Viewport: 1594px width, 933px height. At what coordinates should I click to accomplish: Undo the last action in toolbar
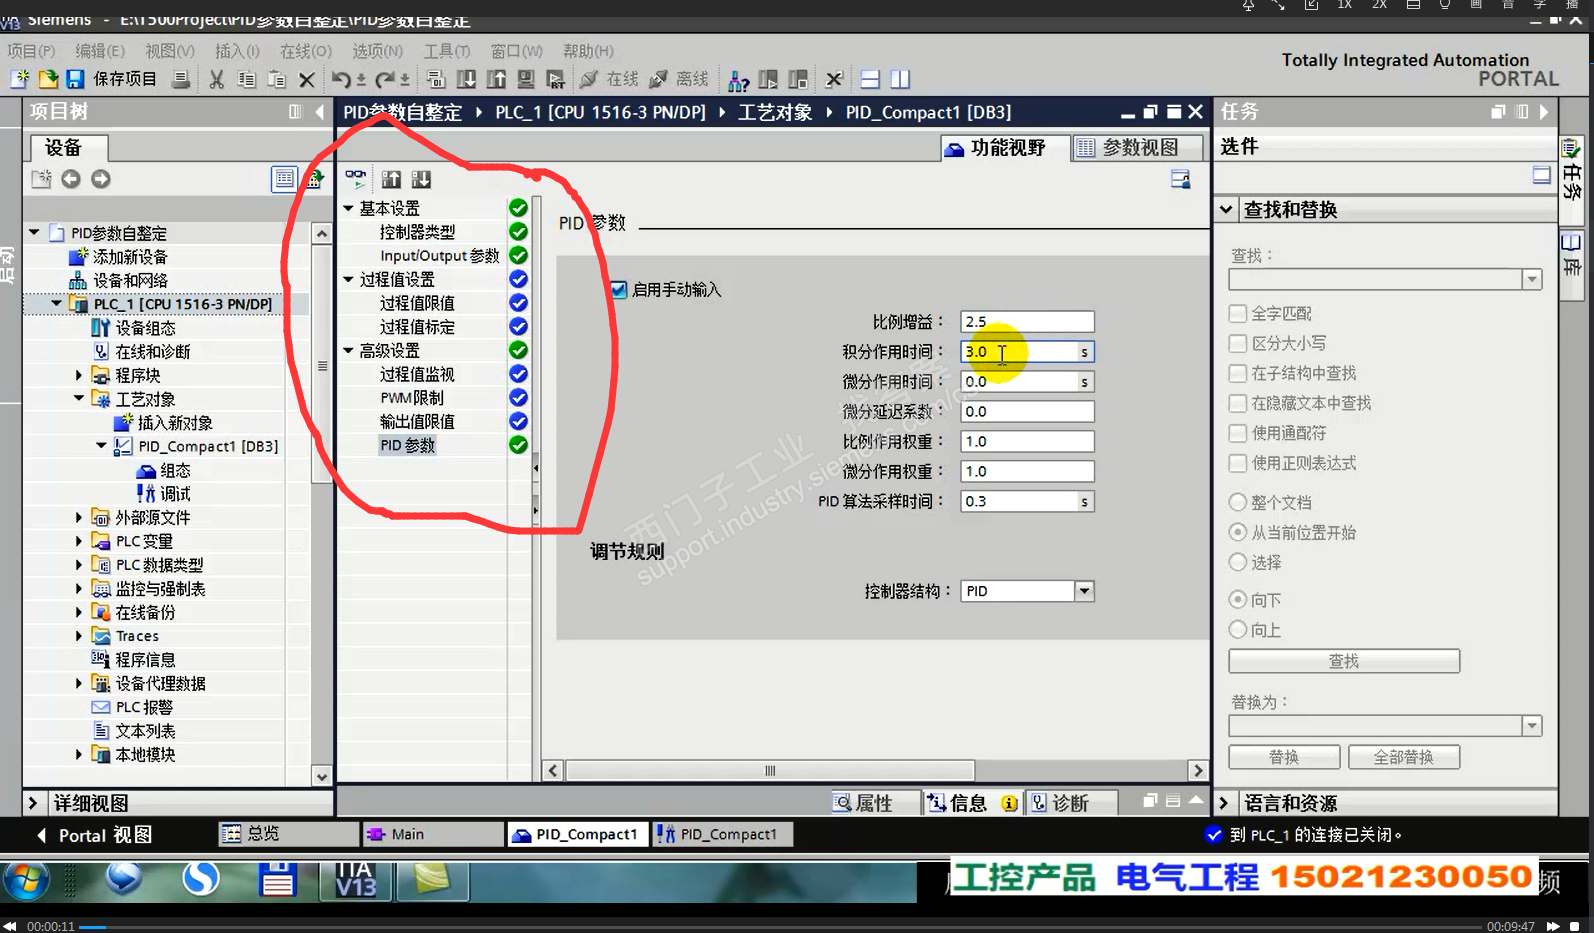pyautogui.click(x=341, y=79)
